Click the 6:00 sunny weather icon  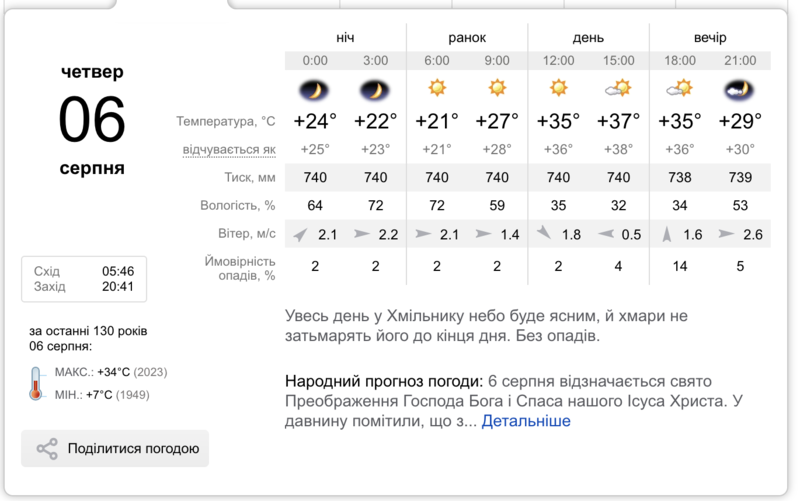click(437, 88)
